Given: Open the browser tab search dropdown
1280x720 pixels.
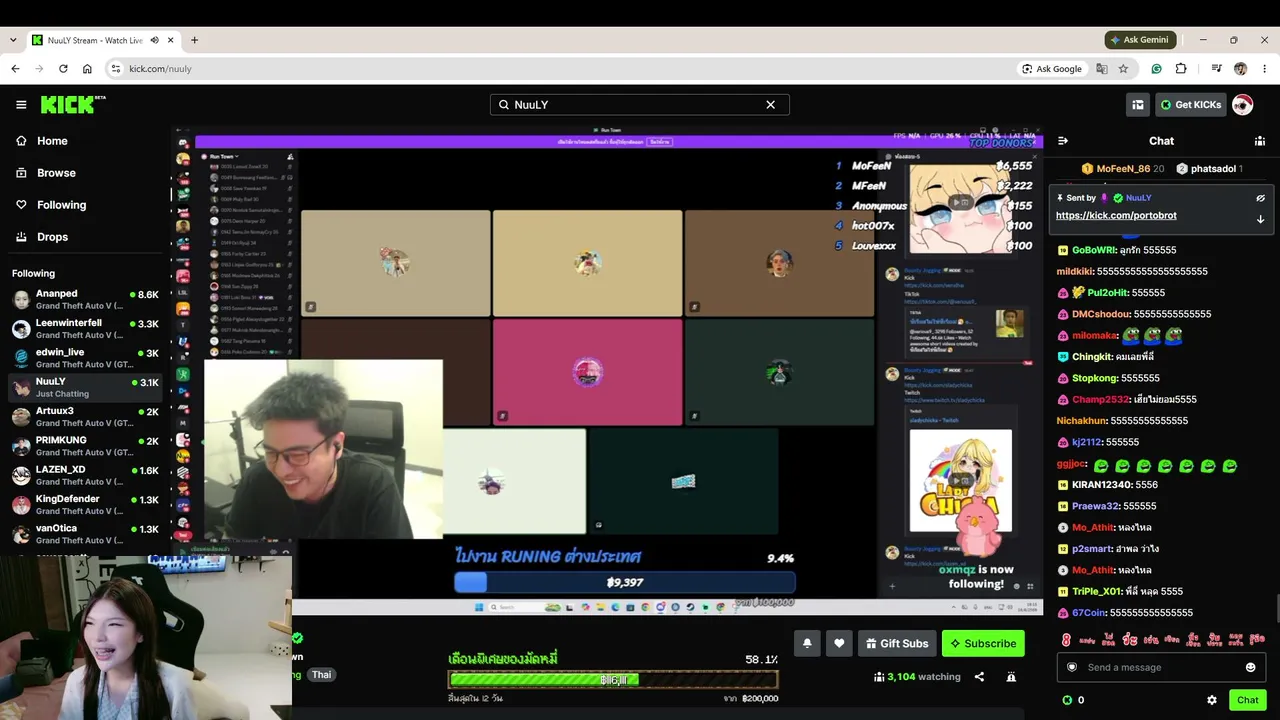Looking at the screenshot, I should pyautogui.click(x=13, y=40).
